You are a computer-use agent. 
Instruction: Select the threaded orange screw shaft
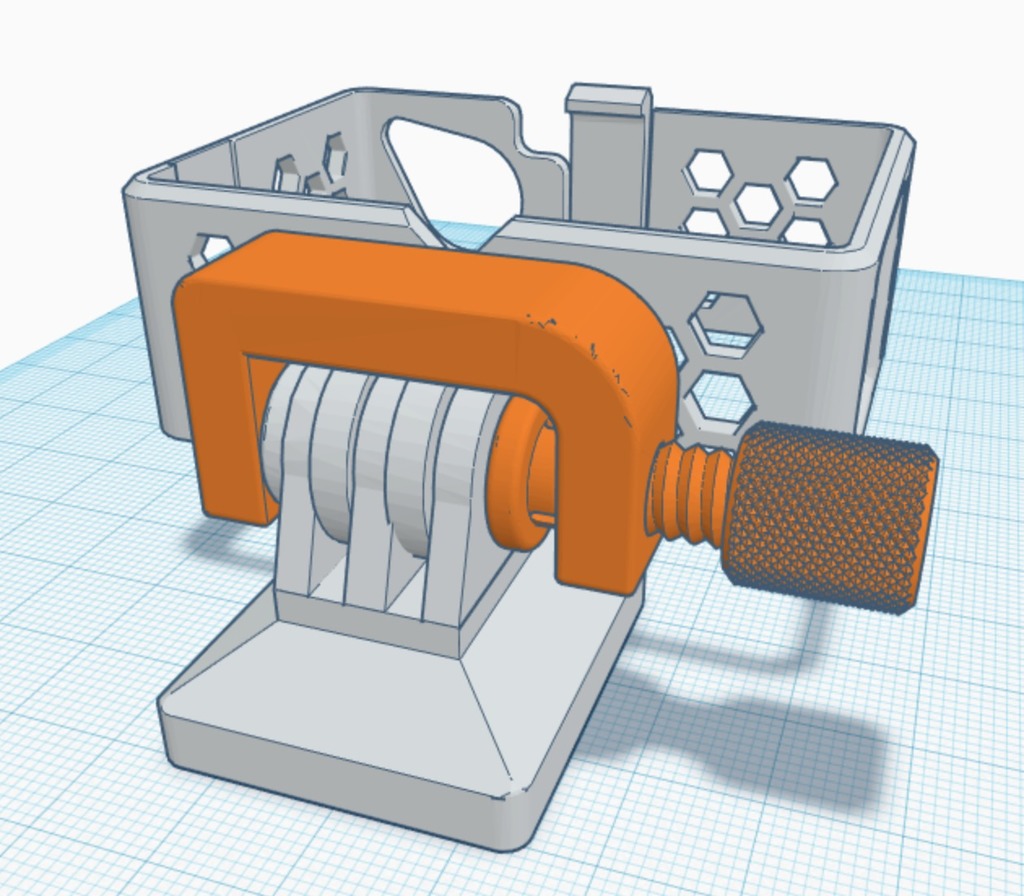[x=689, y=493]
